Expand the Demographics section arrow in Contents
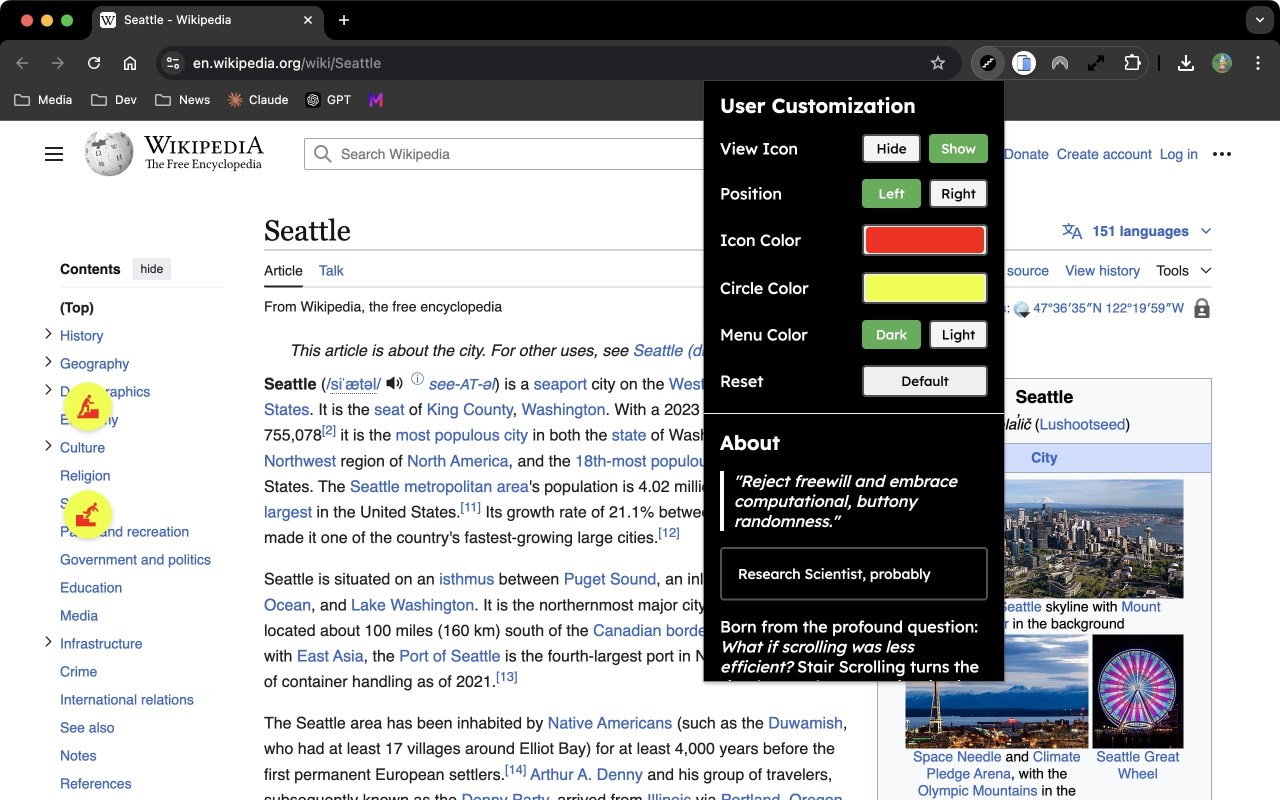1280x800 pixels. coord(48,390)
